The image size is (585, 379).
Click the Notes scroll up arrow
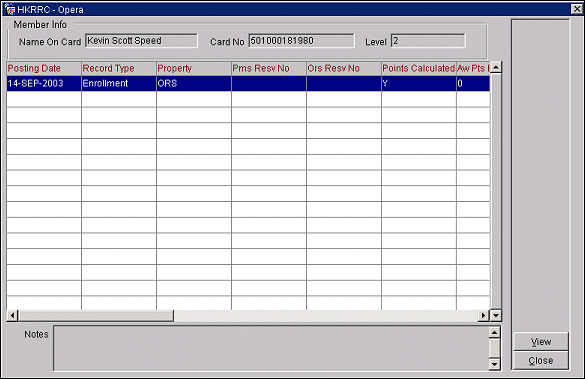[x=494, y=332]
